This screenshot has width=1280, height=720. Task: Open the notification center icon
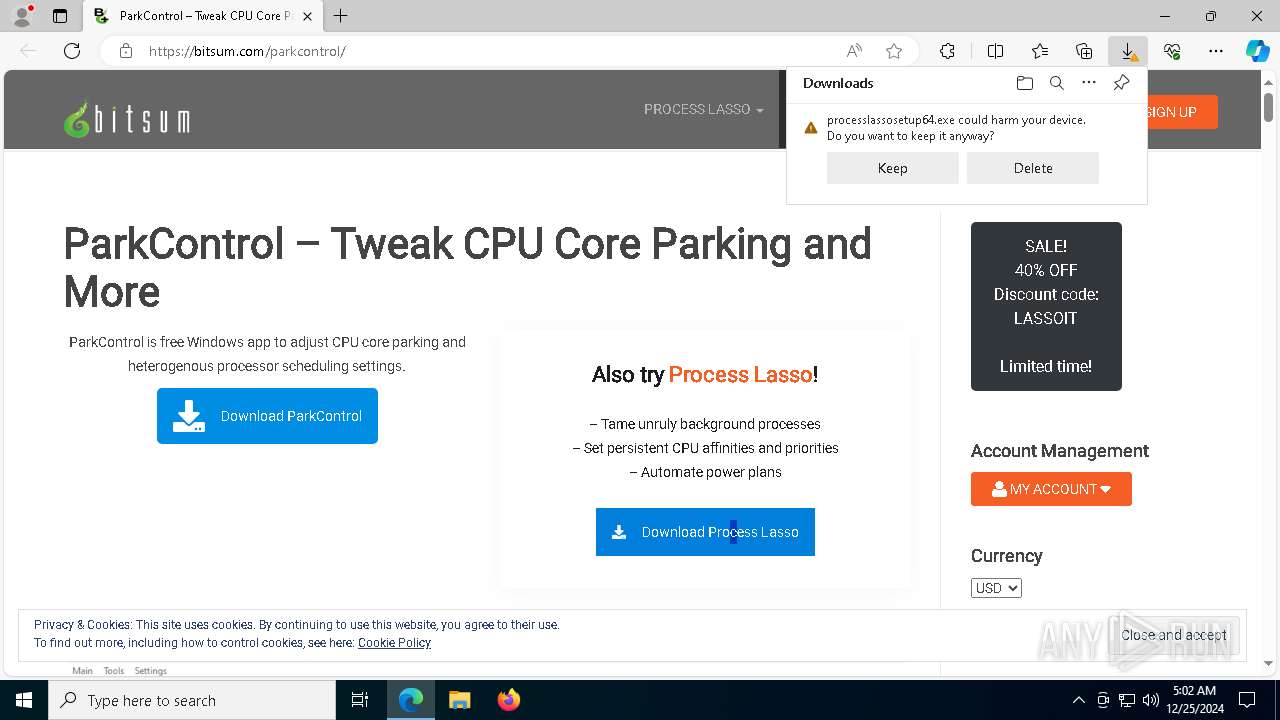point(1247,700)
